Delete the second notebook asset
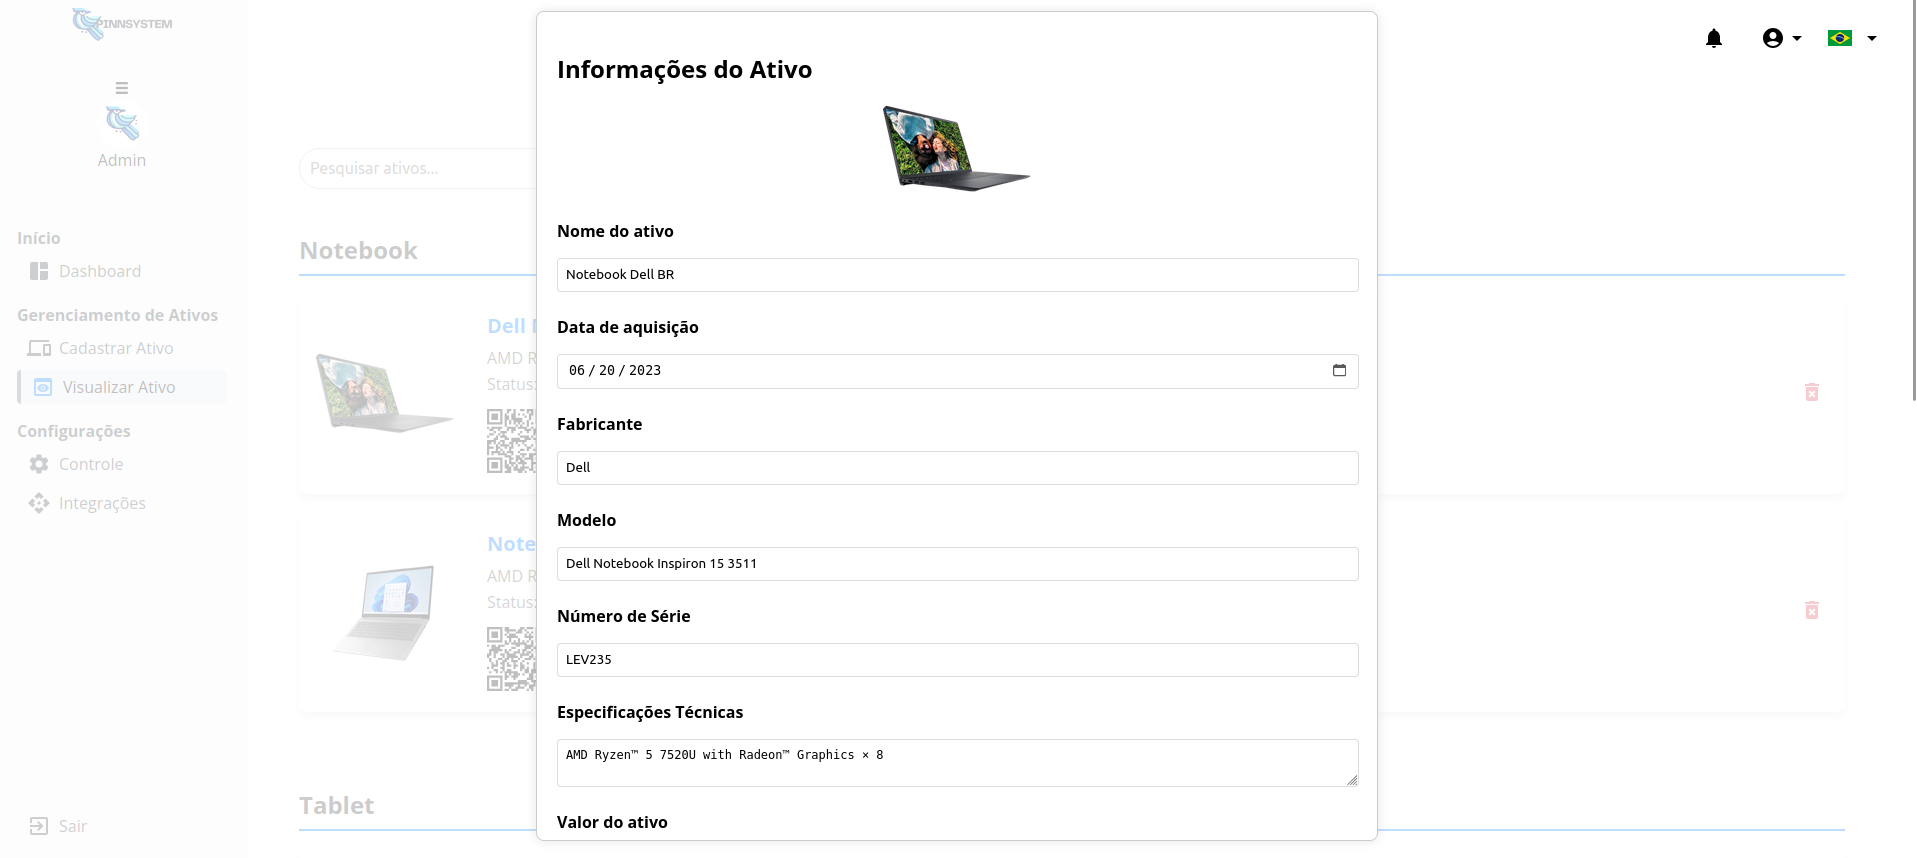1917x858 pixels. (1811, 610)
